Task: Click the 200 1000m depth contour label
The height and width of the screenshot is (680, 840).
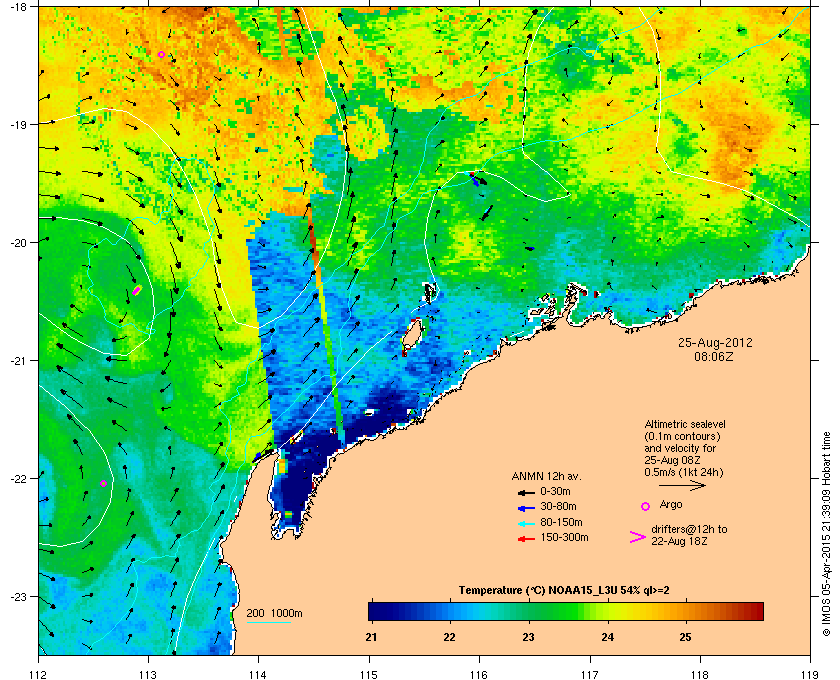Action: pos(274,614)
